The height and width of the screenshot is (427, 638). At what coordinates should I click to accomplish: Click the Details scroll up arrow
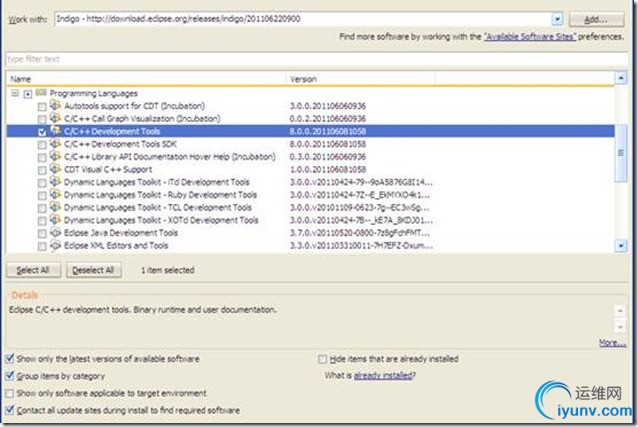tap(620, 311)
